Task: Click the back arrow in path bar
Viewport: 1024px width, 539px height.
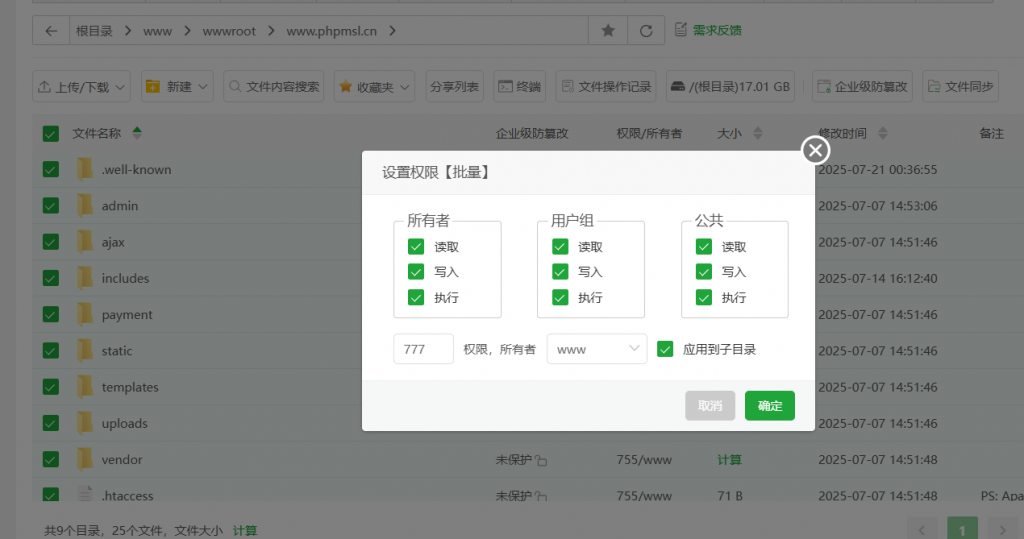Action: [x=51, y=31]
